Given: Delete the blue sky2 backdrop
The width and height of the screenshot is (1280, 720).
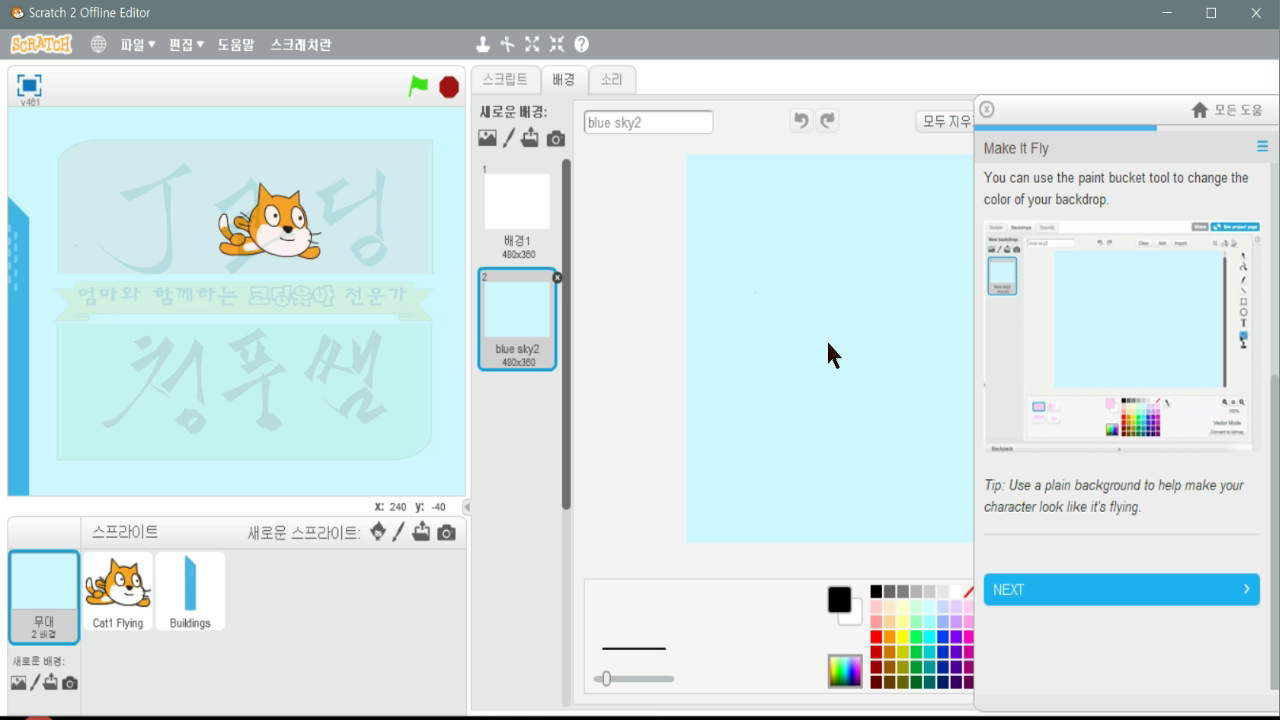Looking at the screenshot, I should (x=557, y=277).
